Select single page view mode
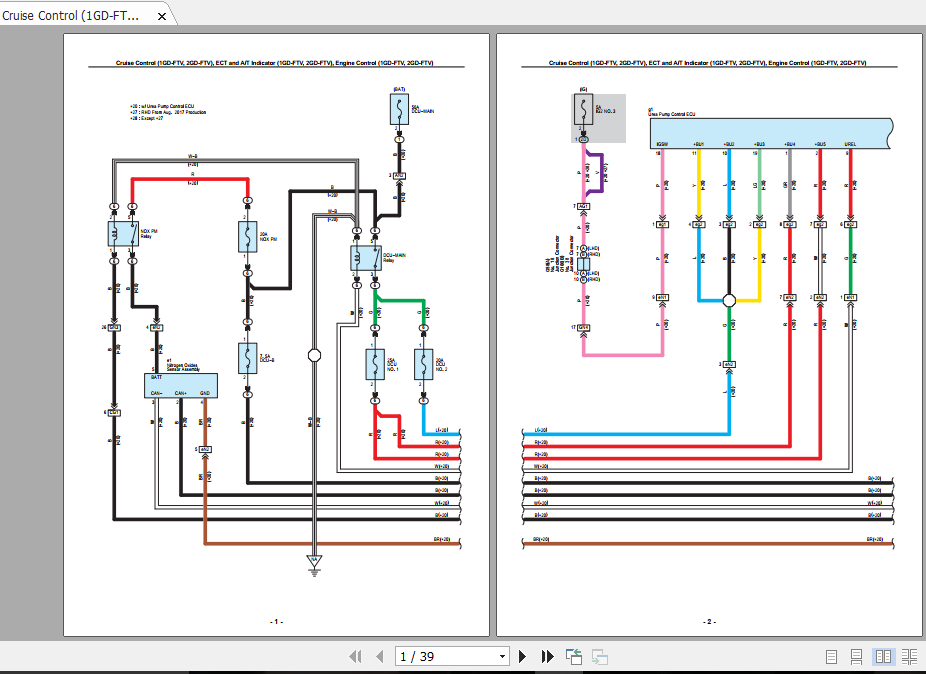Viewport: 926px width, 674px height. click(x=830, y=656)
